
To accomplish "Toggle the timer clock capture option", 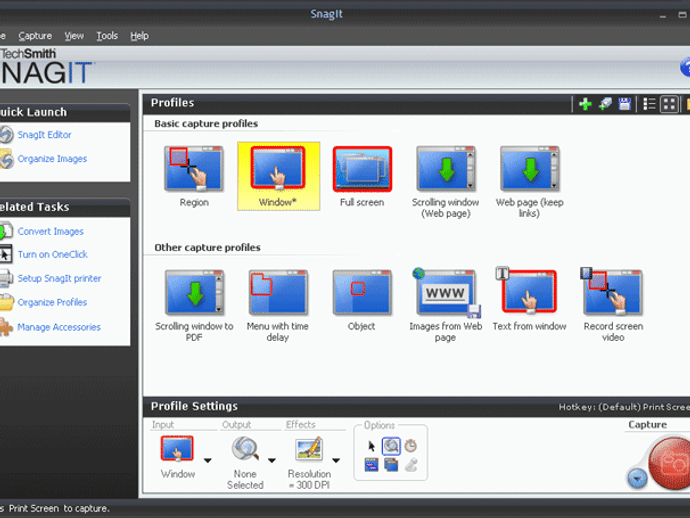I will 411,446.
